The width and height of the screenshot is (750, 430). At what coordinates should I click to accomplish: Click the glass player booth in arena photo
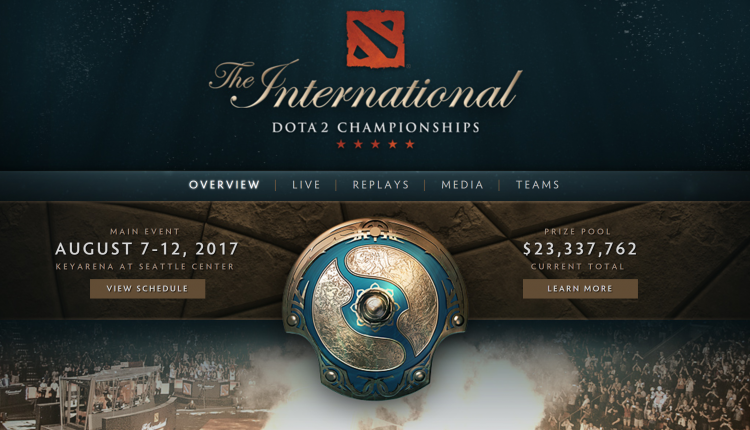click(110, 392)
